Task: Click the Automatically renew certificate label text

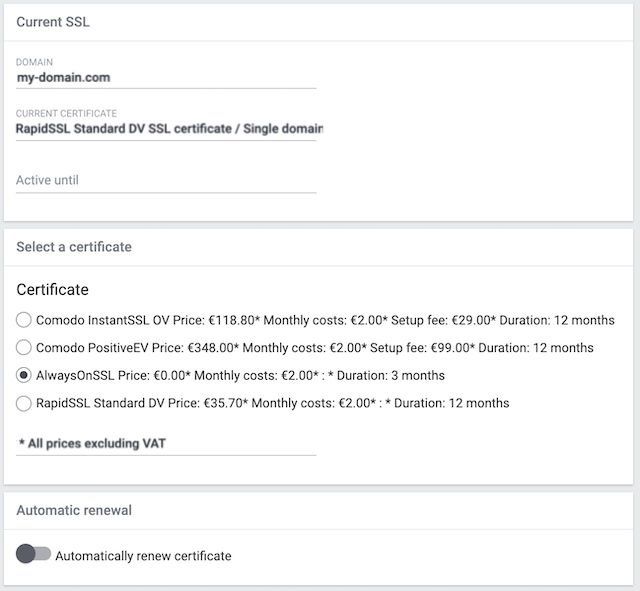Action: click(x=143, y=556)
